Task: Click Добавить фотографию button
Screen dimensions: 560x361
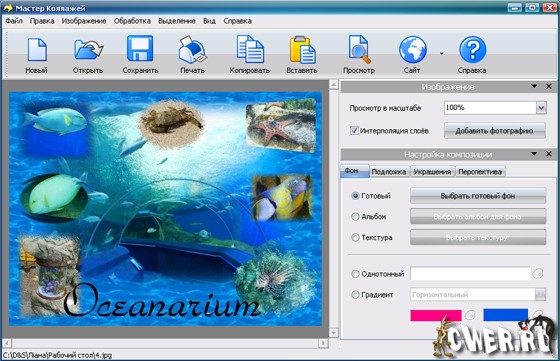Action: 495,131
